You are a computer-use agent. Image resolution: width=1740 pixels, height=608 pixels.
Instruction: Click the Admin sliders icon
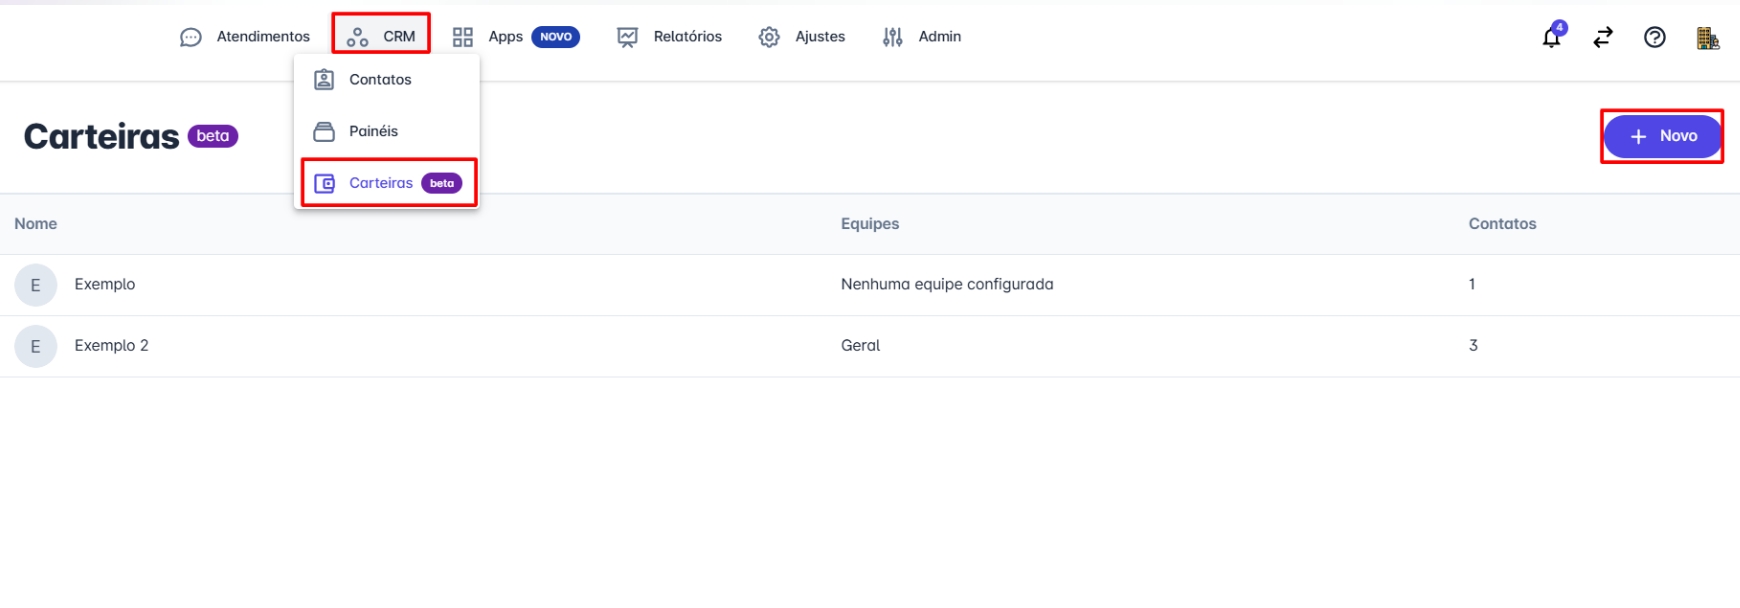pyautogui.click(x=892, y=37)
